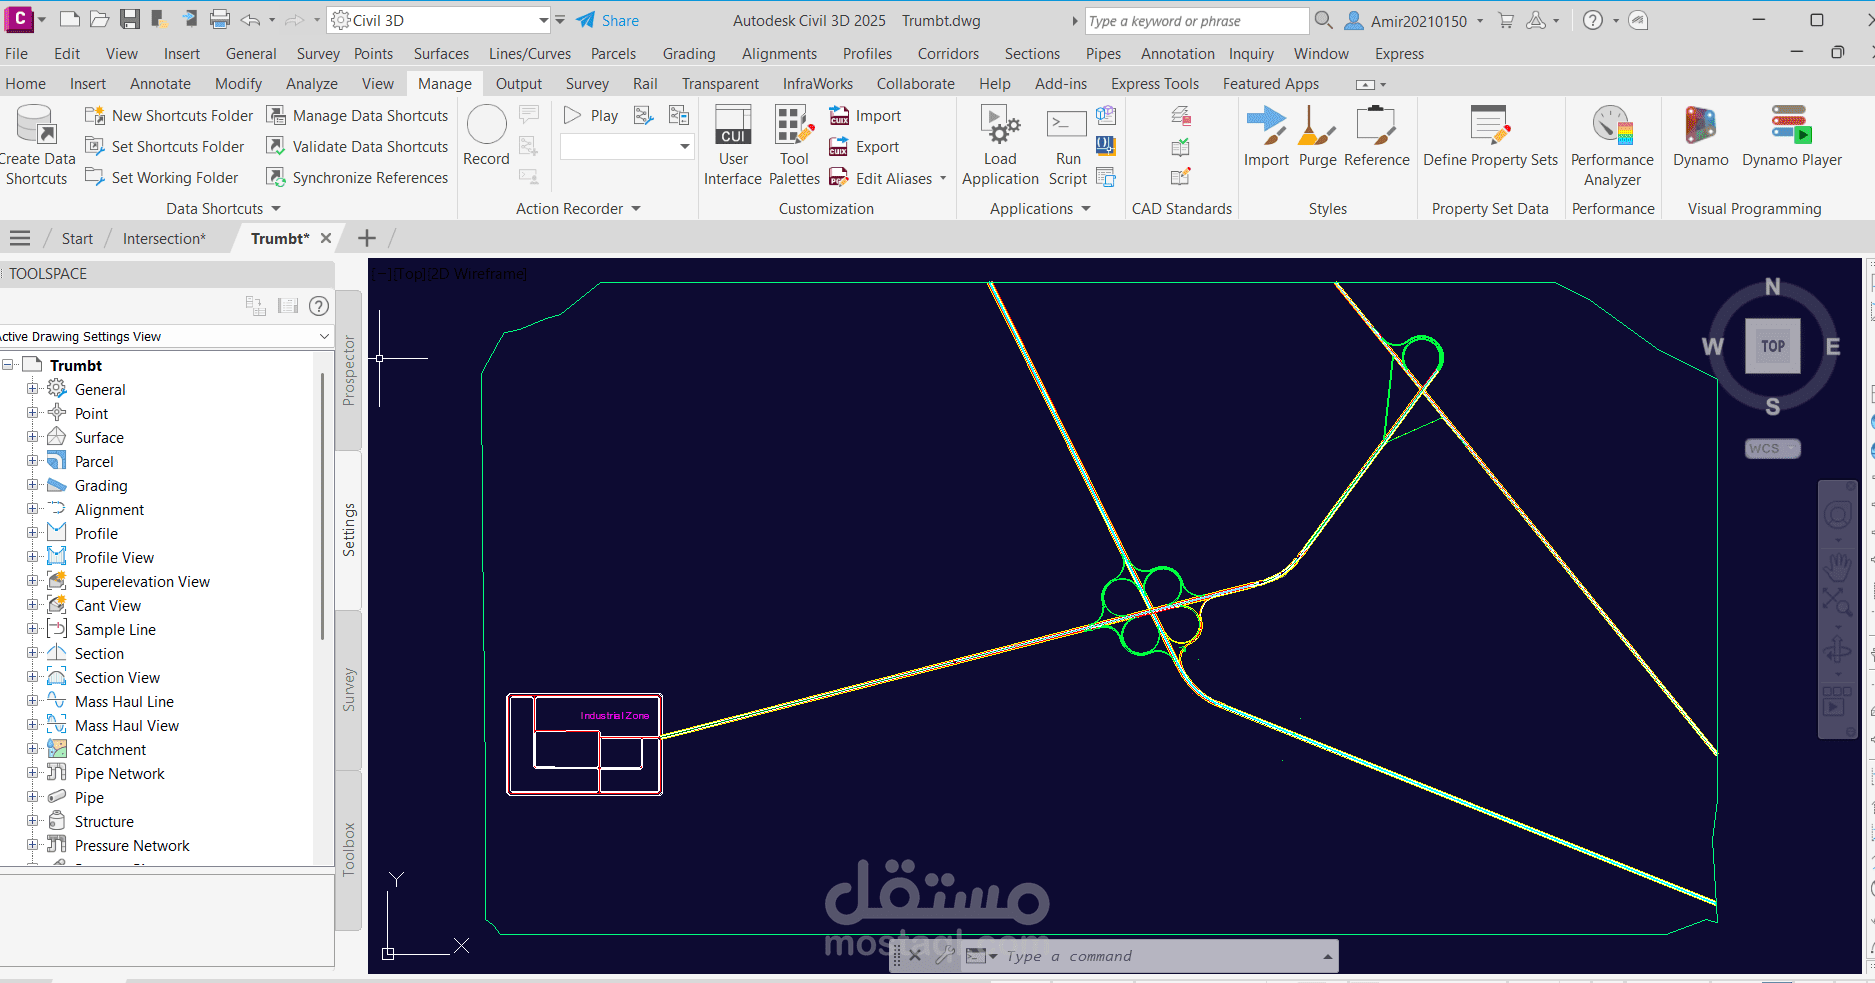
Task: Open the file tabs hamburger menu
Action: click(x=20, y=238)
